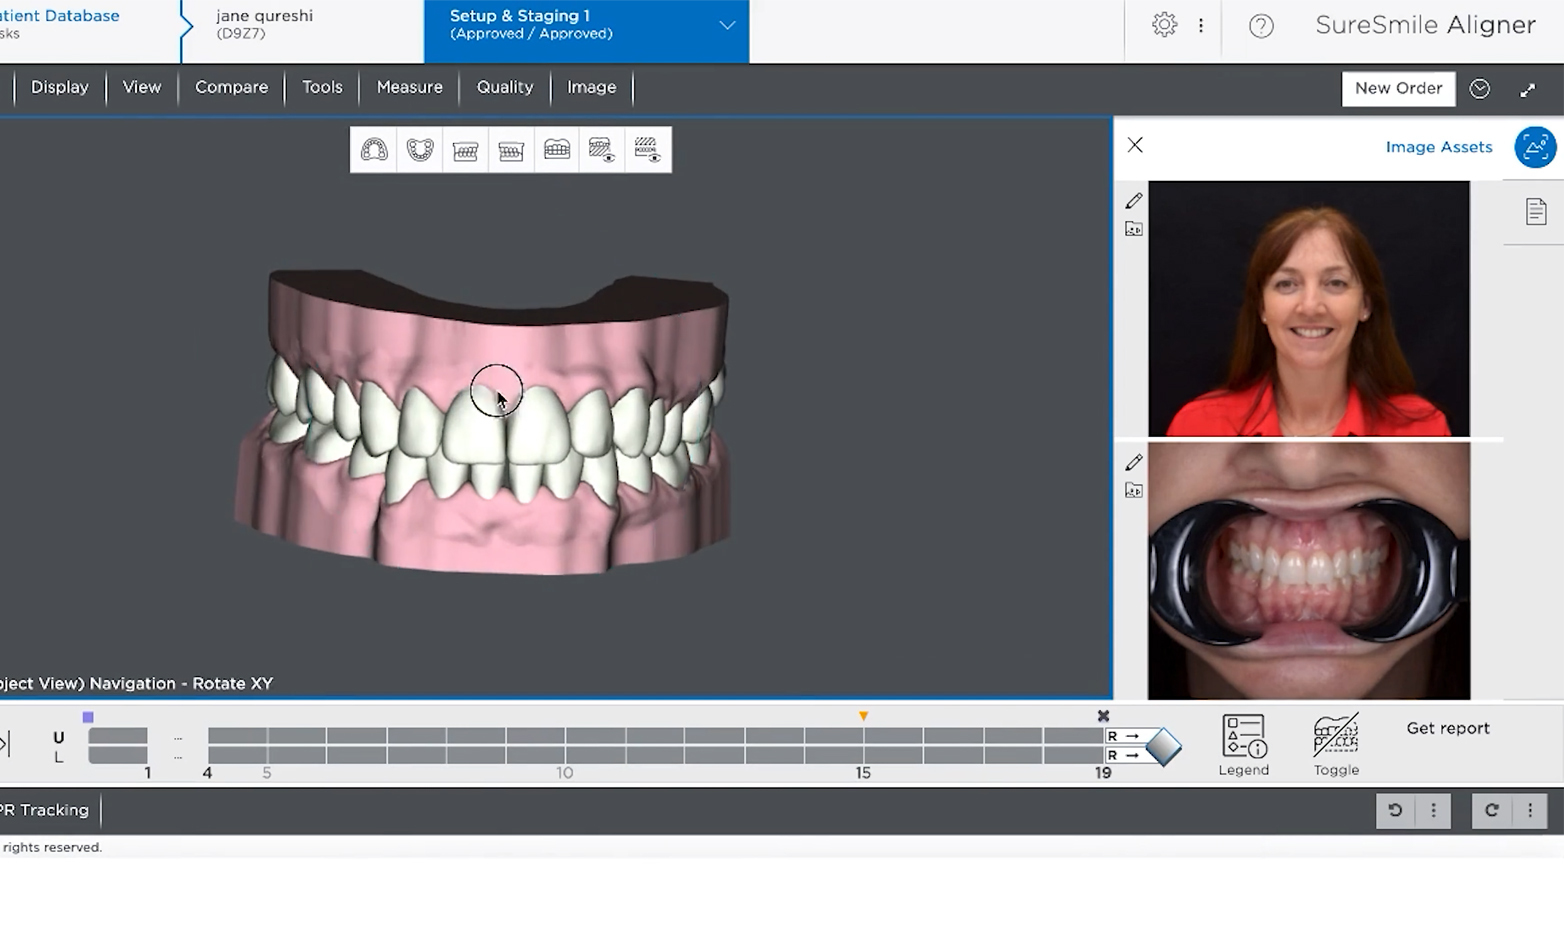1564x935 pixels.
Task: Select stage 1 on the staging timeline
Action: [148, 773]
